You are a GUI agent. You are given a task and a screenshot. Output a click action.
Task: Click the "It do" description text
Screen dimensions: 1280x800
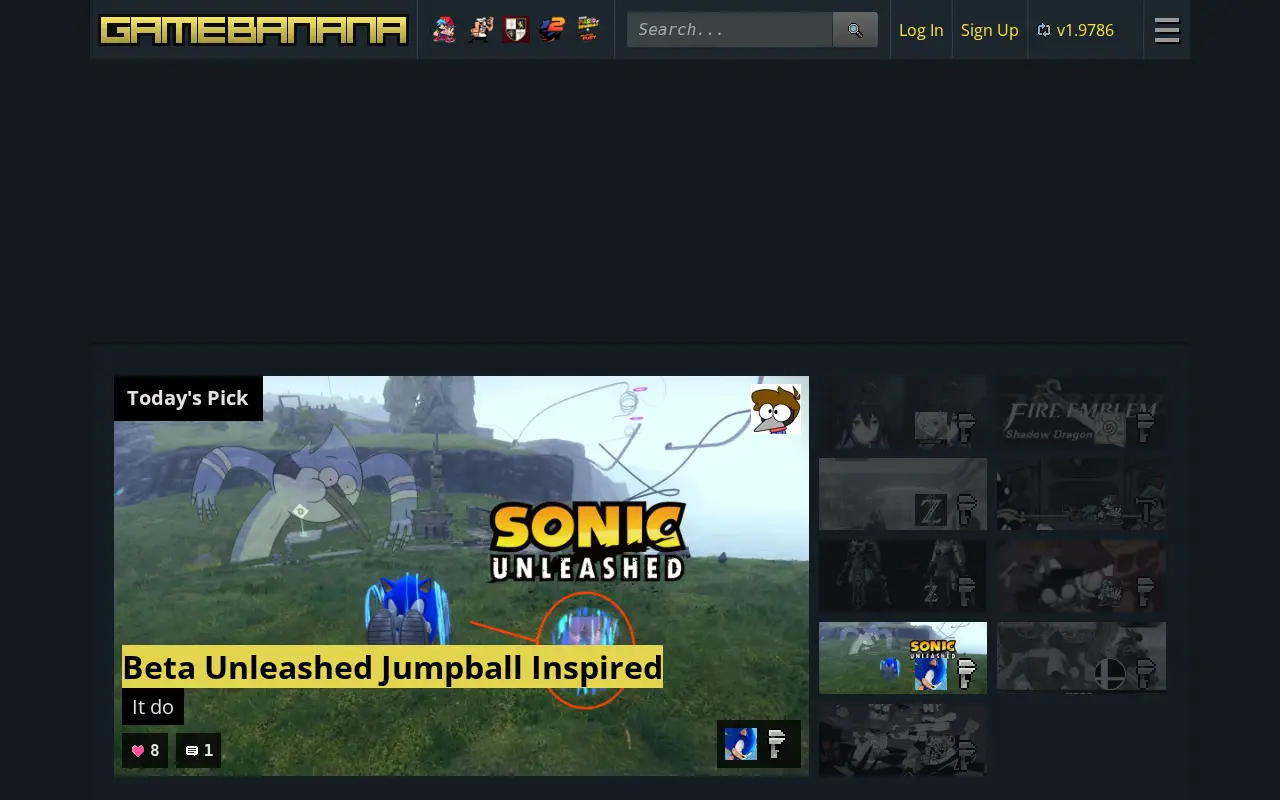153,707
